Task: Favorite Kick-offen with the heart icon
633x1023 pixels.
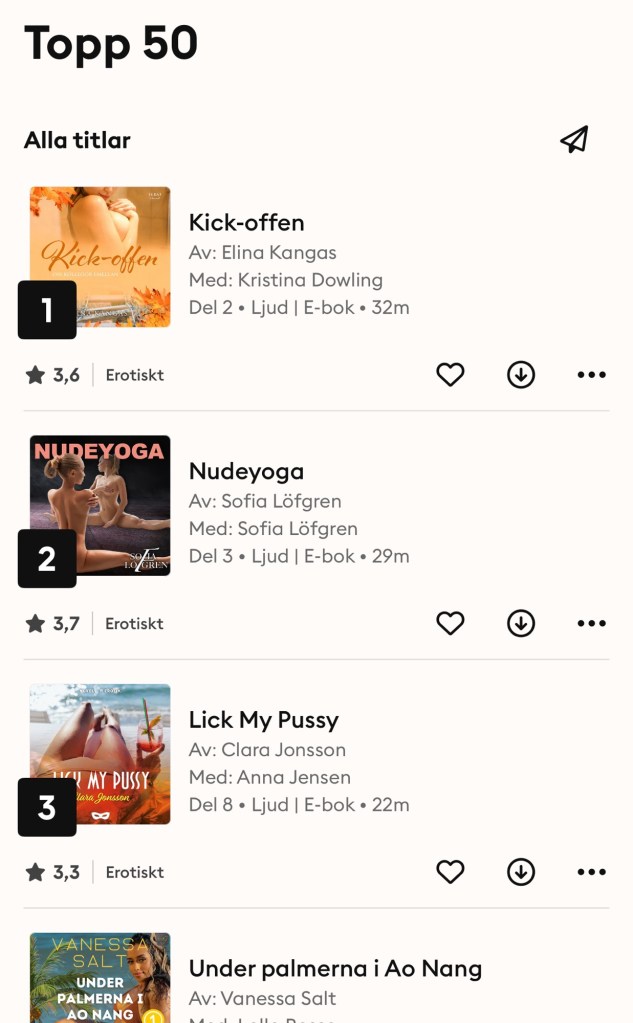Action: click(x=450, y=375)
